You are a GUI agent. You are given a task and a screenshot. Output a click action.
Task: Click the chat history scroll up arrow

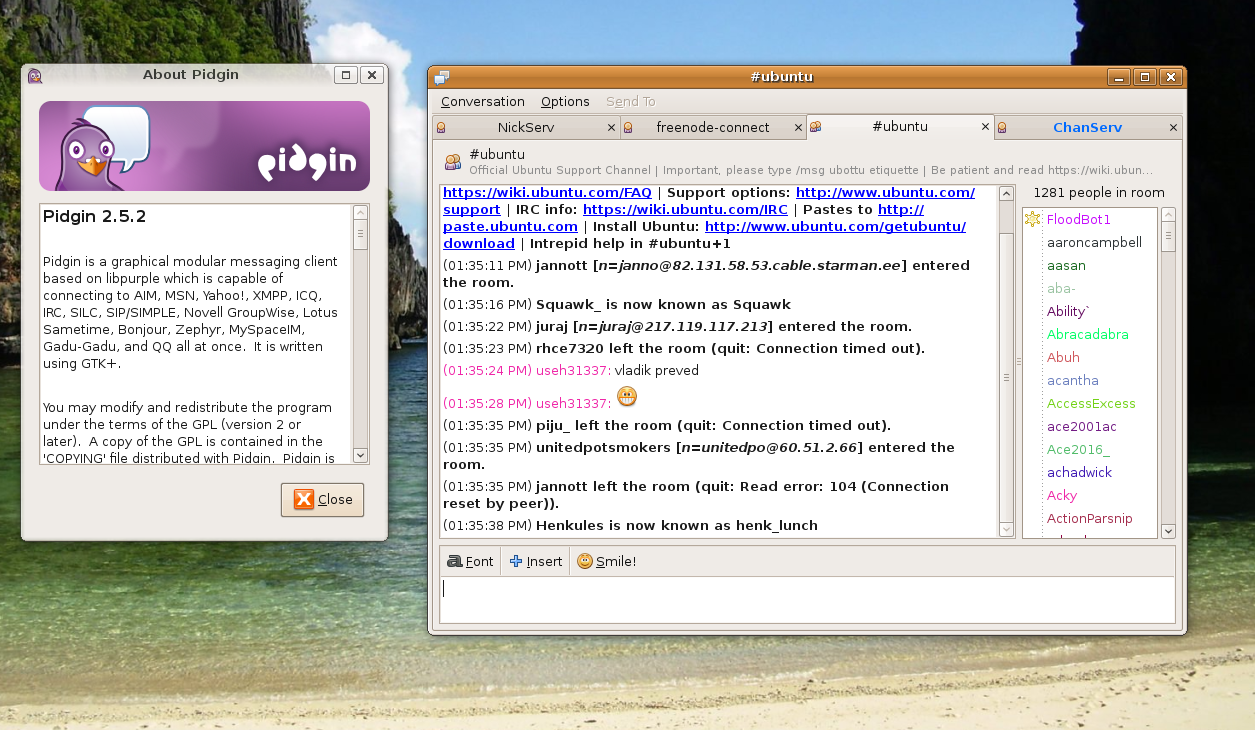coord(1007,193)
